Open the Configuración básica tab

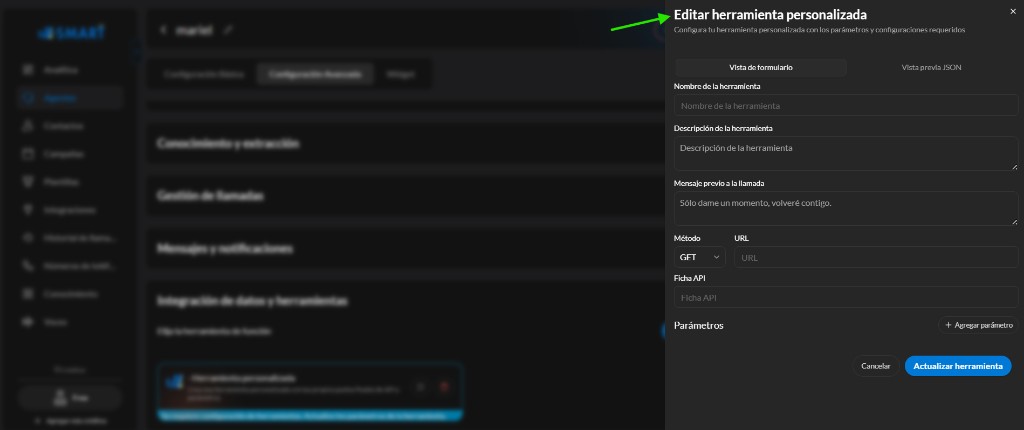tap(204, 74)
